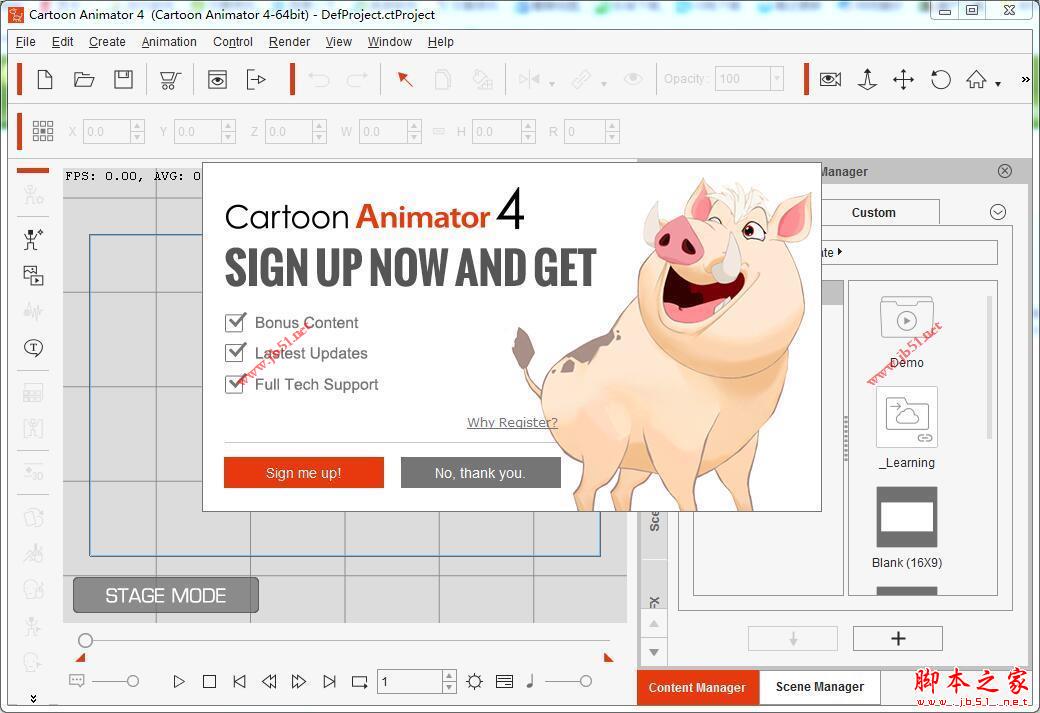Save the project with the floppy disk icon
Image resolution: width=1040 pixels, height=713 pixels.
[x=123, y=80]
